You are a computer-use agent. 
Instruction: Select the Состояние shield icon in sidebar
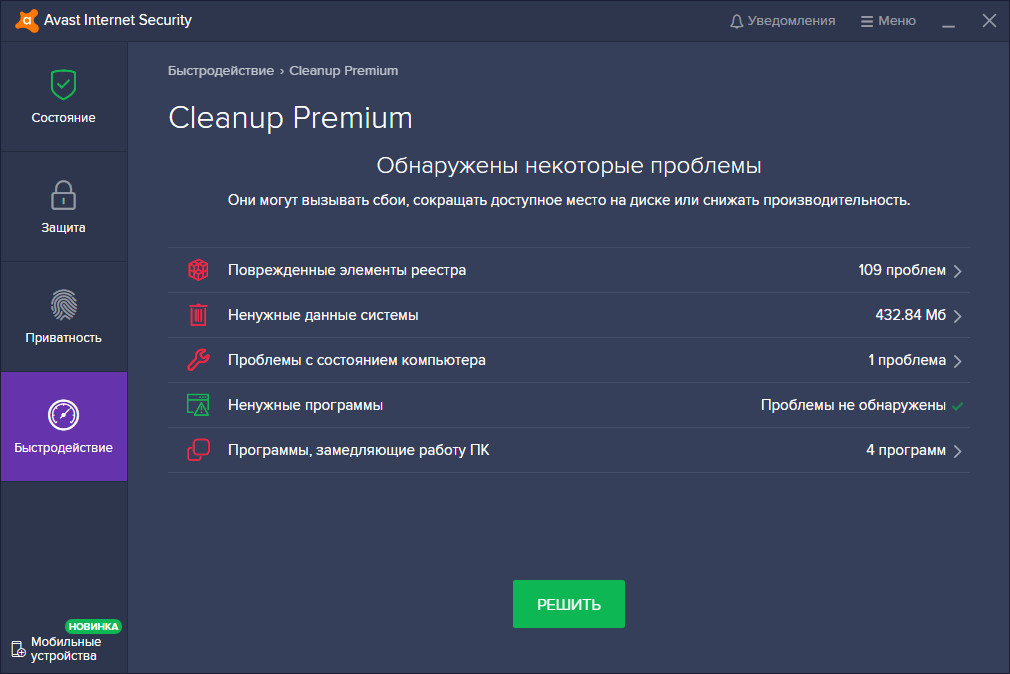click(63, 85)
